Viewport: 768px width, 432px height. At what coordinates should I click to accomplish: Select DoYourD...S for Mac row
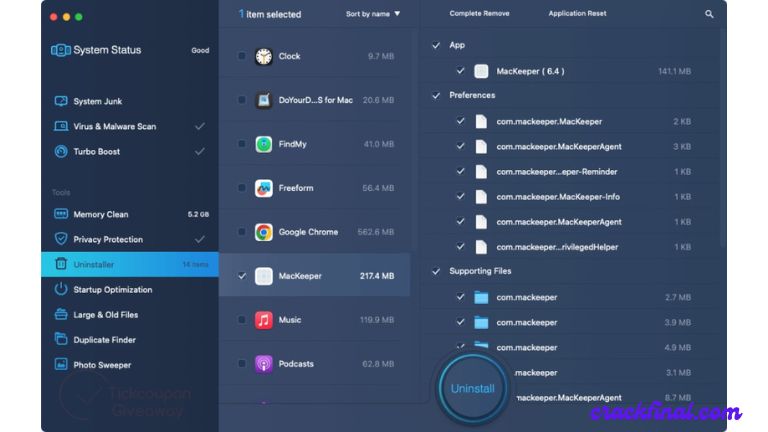tap(314, 100)
